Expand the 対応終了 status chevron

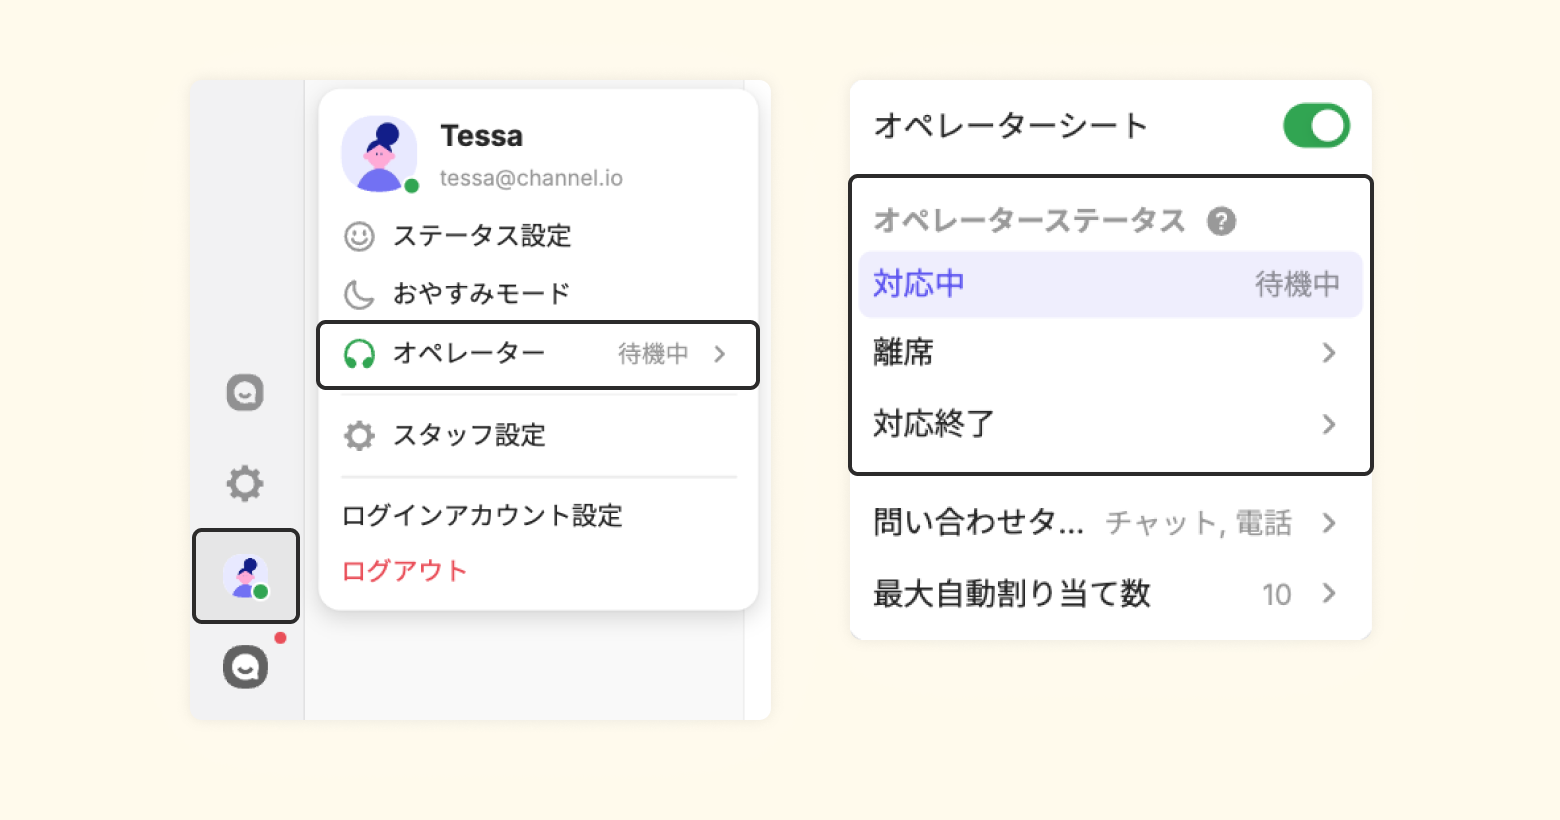pyautogui.click(x=1329, y=424)
